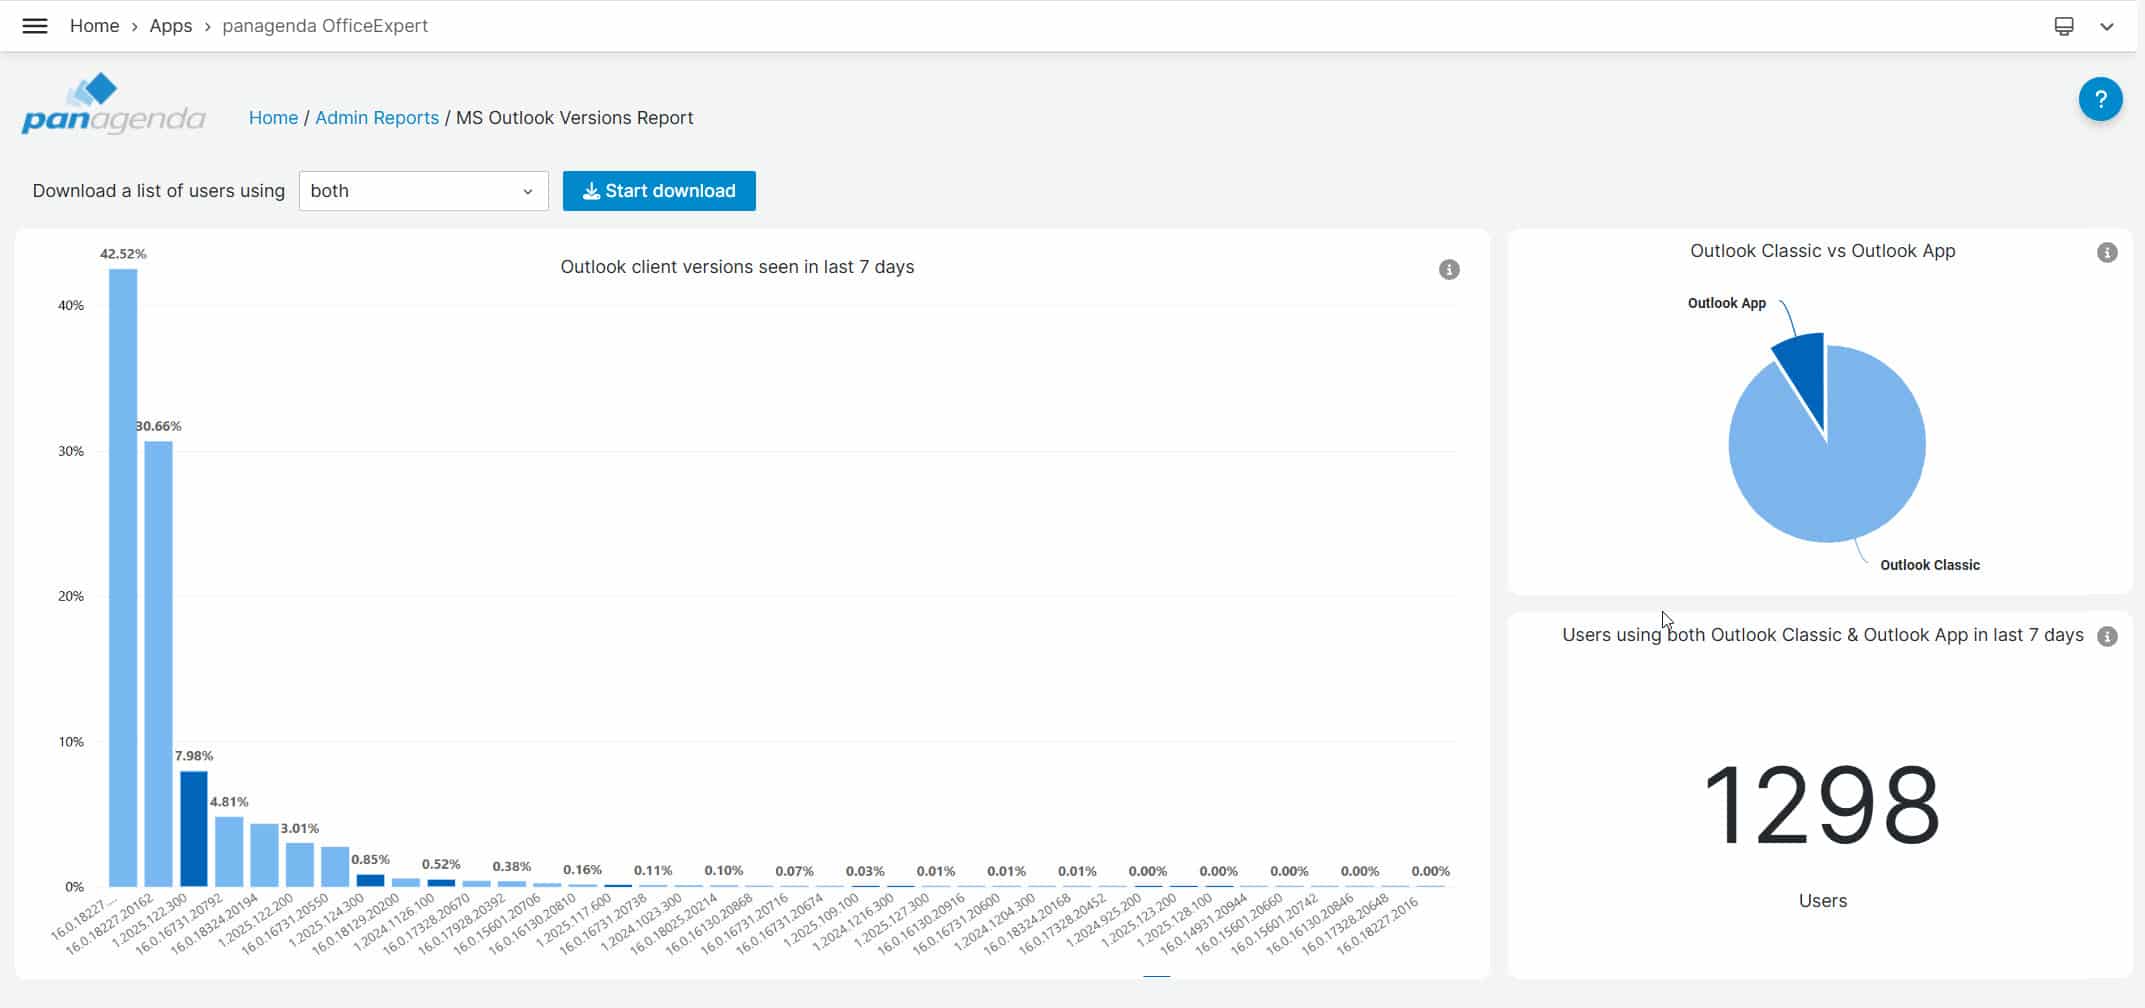This screenshot has width=2145, height=1008.
Task: Show info for users using both Outlook panel
Action: 2106,637
